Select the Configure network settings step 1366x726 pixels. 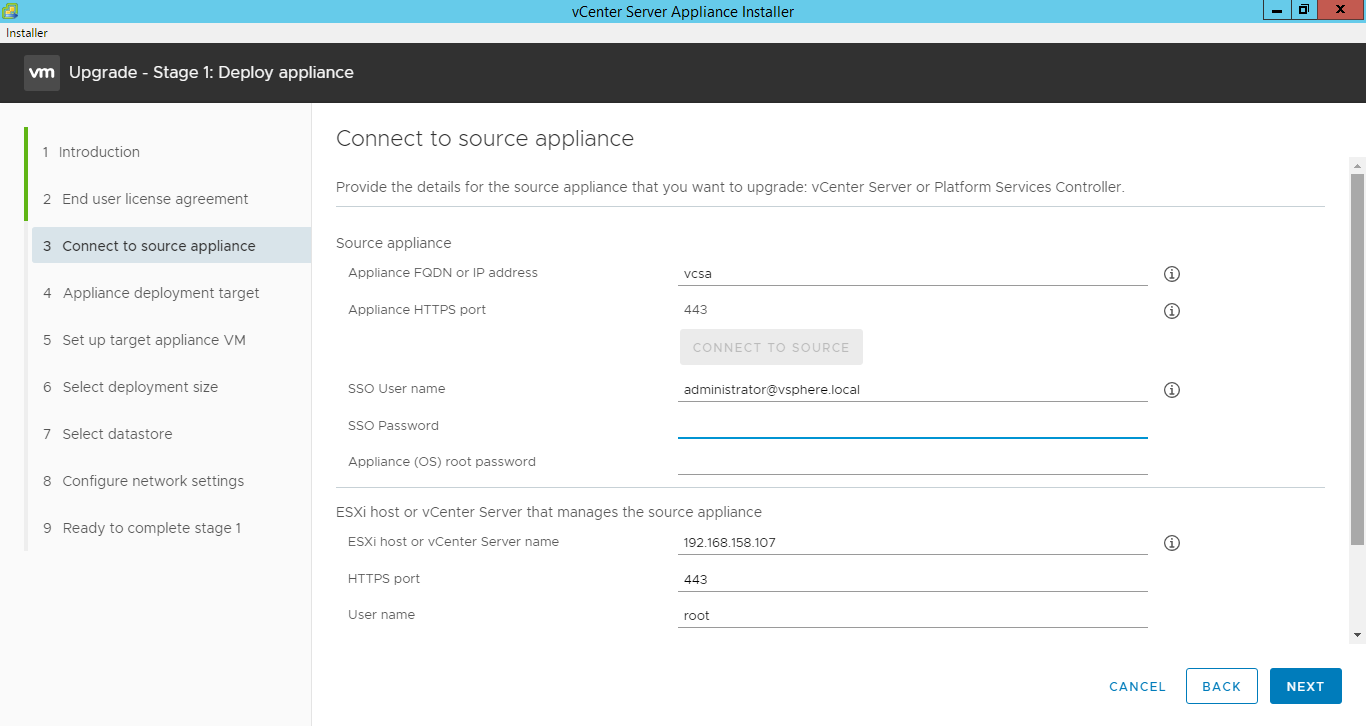tap(153, 480)
